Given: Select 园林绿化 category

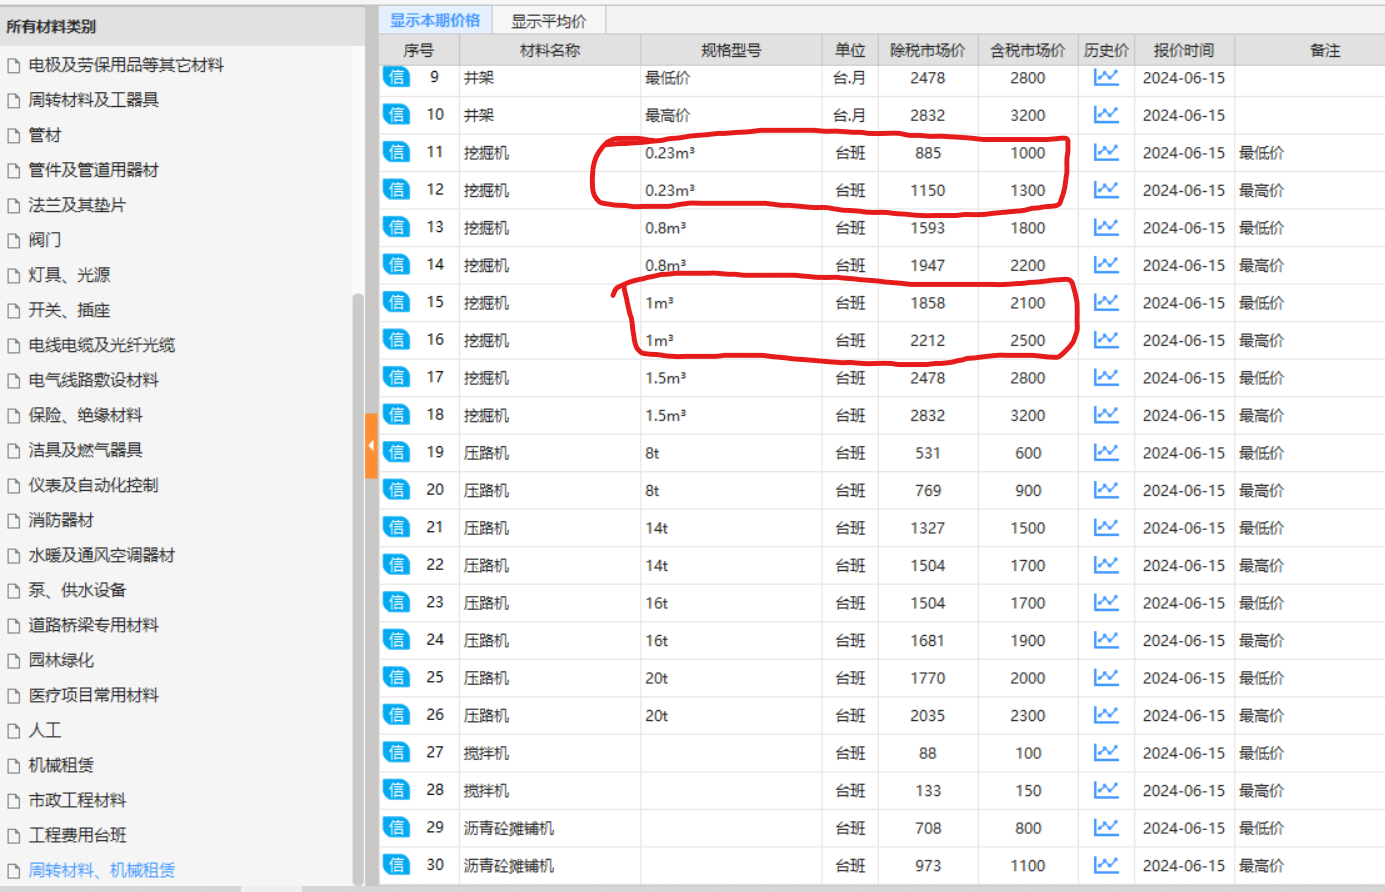Looking at the screenshot, I should [61, 660].
